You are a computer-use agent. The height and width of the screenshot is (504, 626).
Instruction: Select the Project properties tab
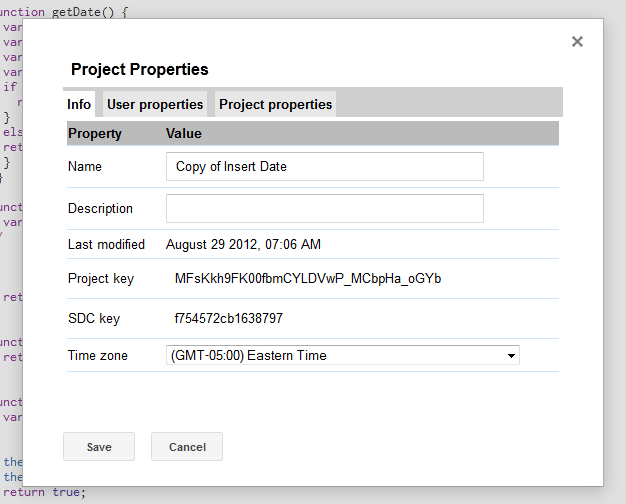pos(276,104)
